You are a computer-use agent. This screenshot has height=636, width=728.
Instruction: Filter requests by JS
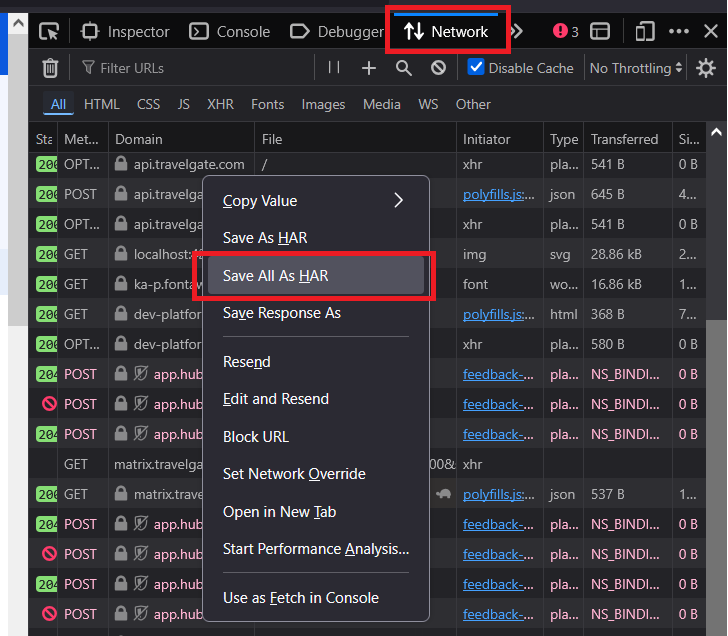183,104
